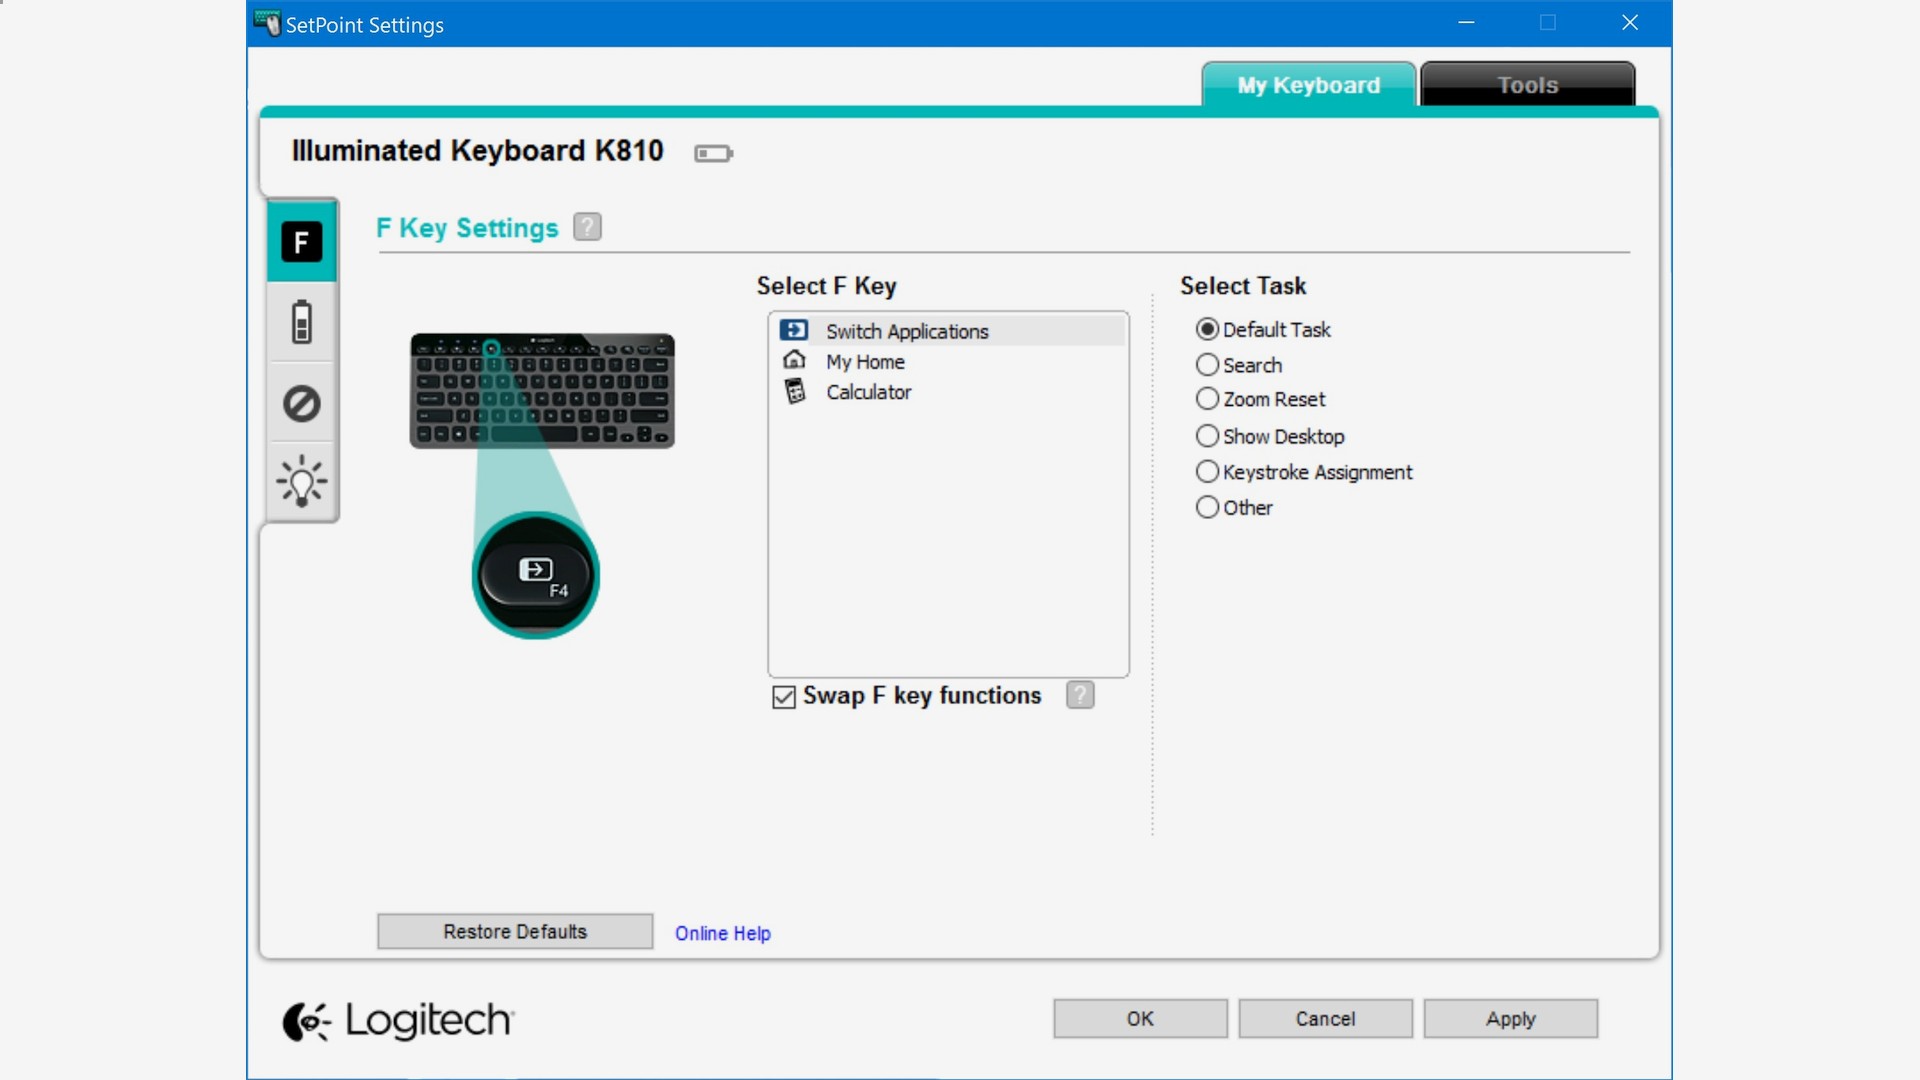Switch to the Tools tab
This screenshot has height=1080, width=1920.
1527,85
